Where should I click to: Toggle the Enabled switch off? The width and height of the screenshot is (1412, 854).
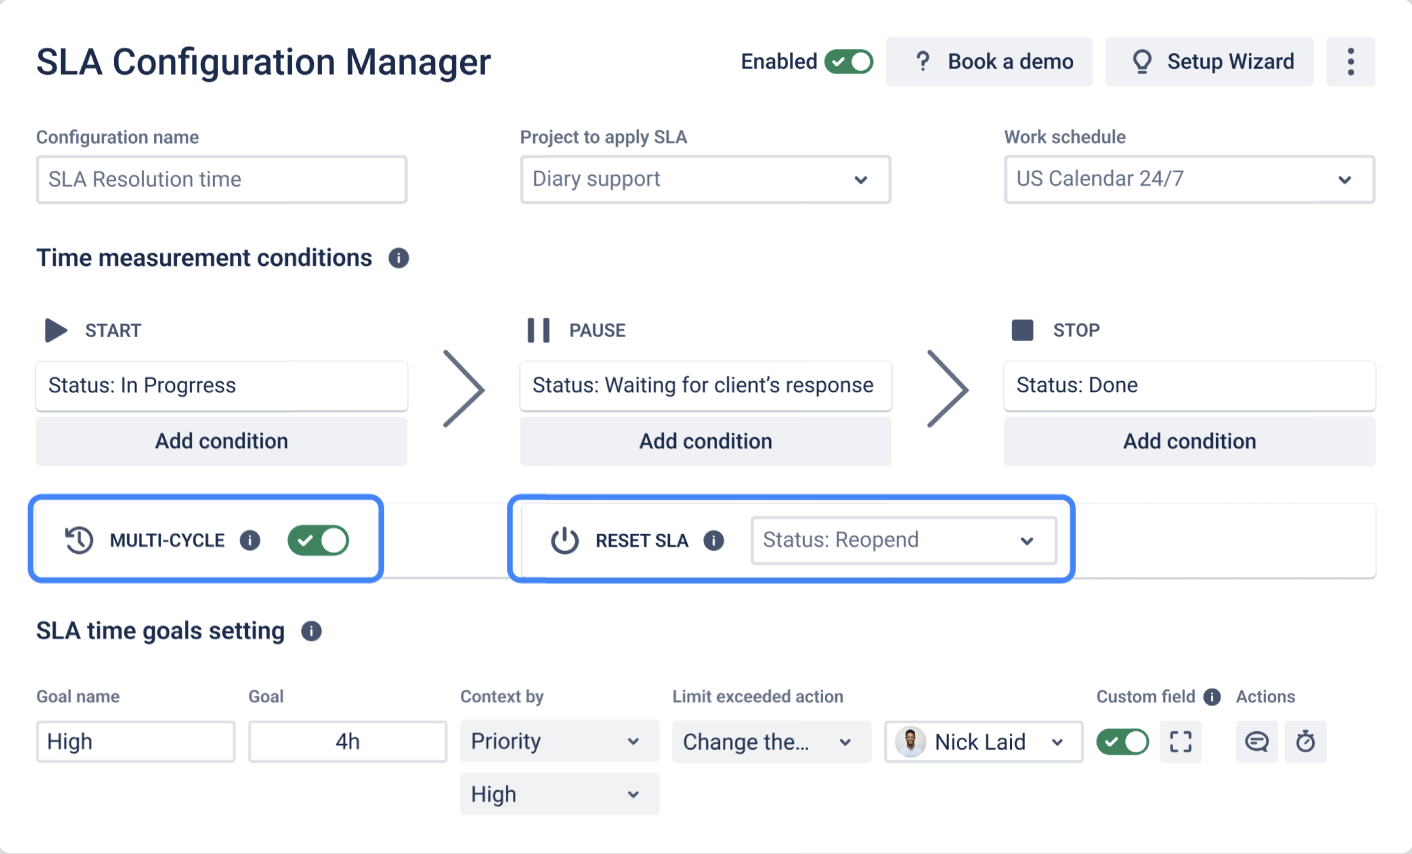click(849, 62)
